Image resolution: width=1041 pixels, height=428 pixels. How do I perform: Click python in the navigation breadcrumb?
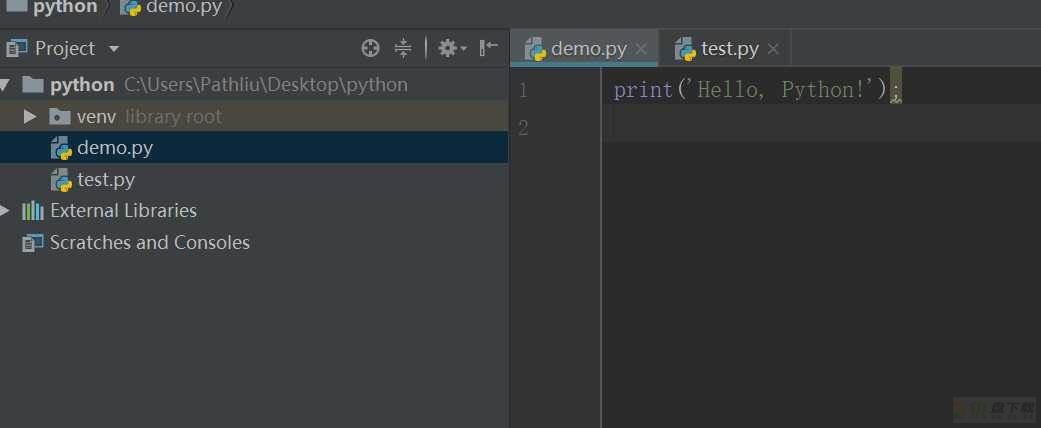coord(64,7)
